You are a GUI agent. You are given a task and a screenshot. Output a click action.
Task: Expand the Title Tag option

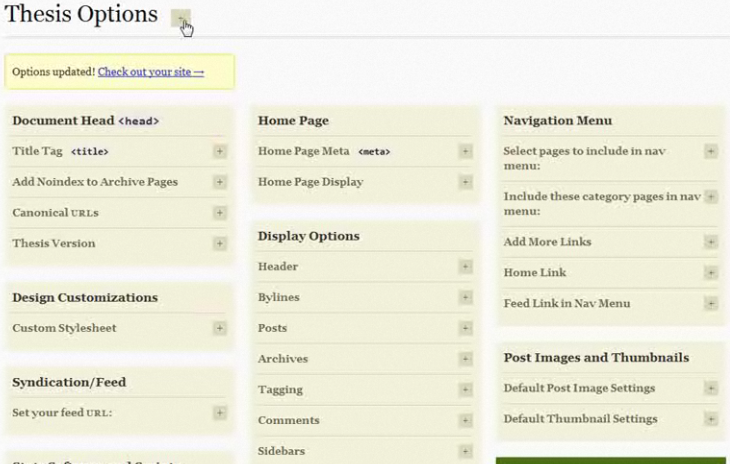(x=220, y=151)
